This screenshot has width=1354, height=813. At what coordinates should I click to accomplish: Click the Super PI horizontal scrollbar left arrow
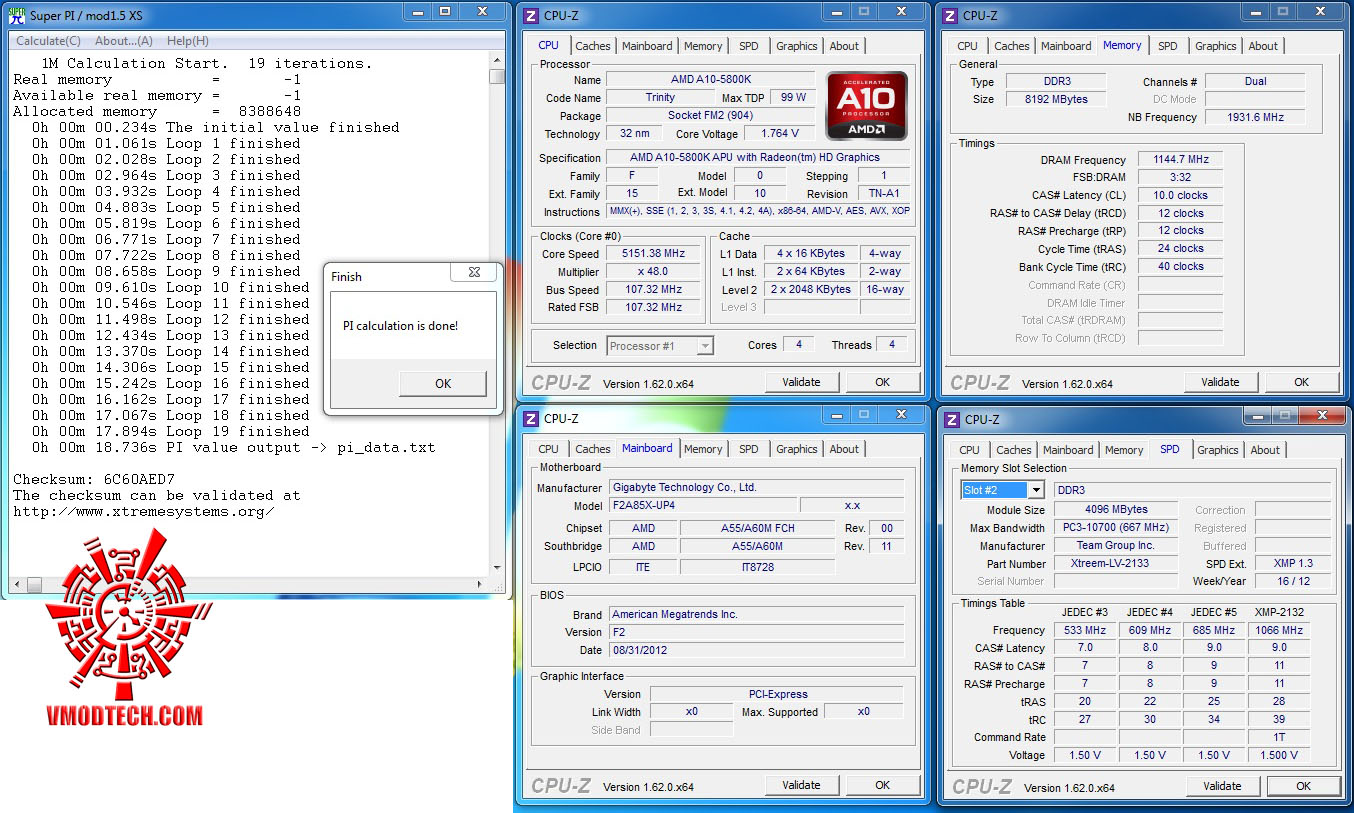[x=16, y=584]
